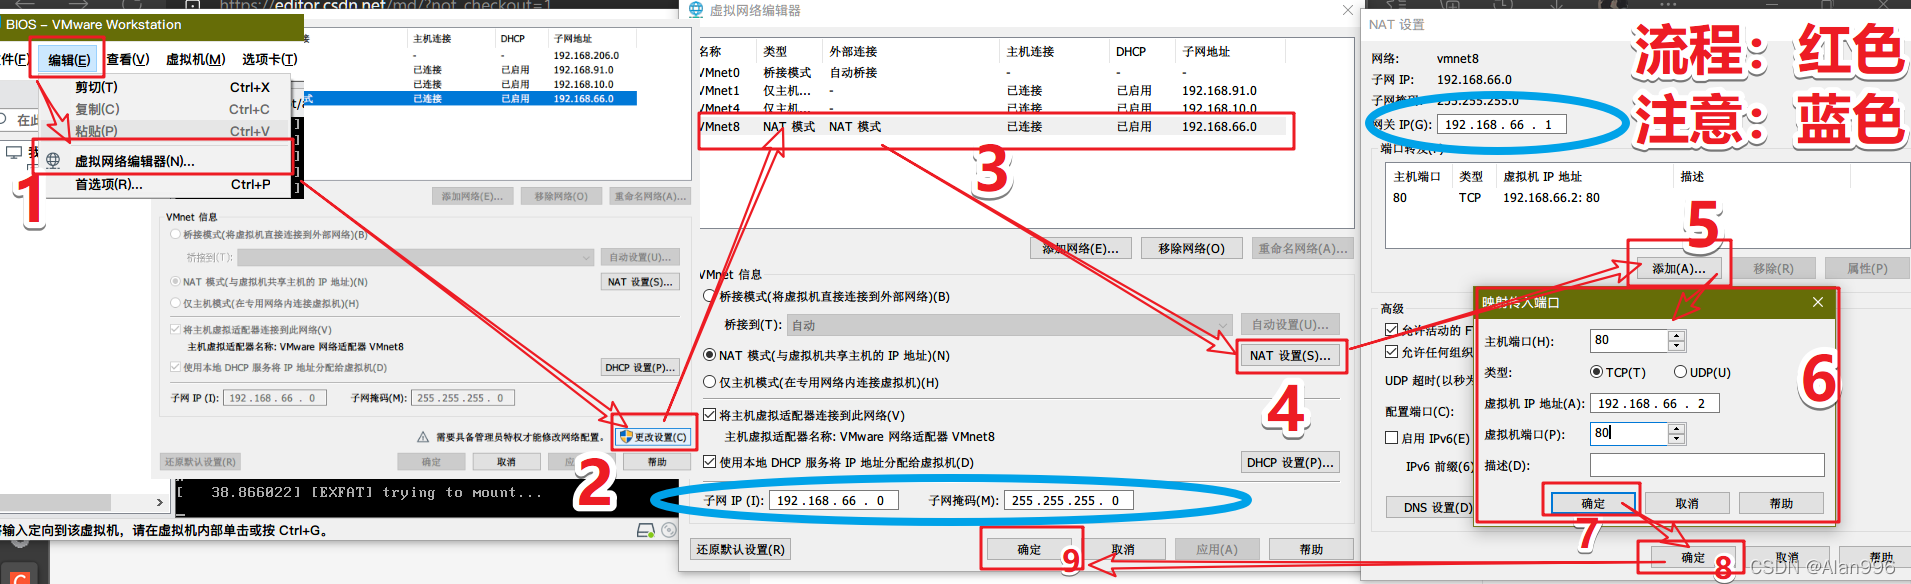Click the bottom 确定 button of NAT settings window
This screenshot has height=584, width=1911.
tap(1693, 557)
